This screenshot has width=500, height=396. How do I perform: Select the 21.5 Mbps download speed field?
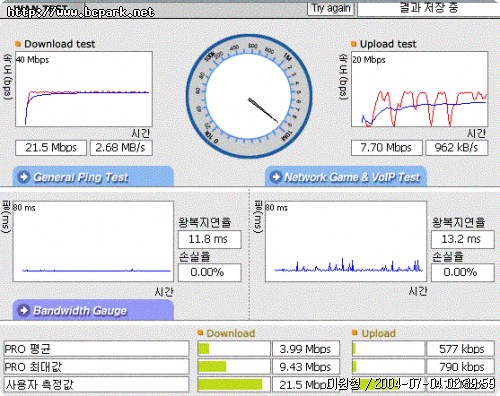coord(51,148)
